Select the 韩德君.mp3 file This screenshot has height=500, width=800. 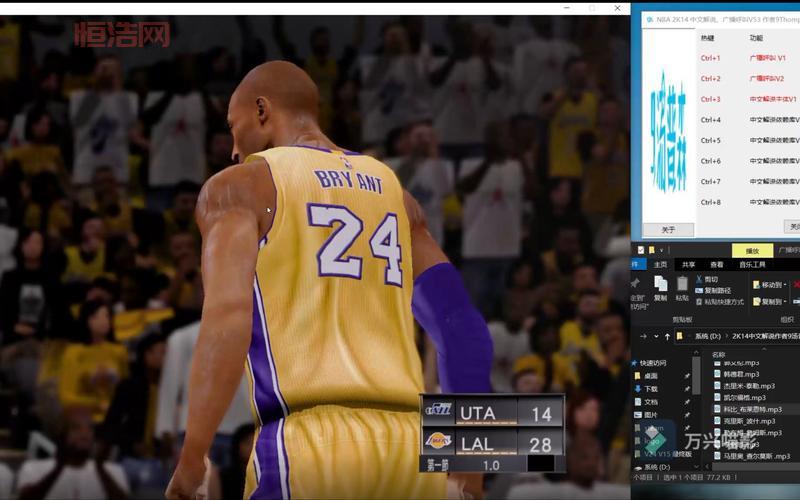[742, 374]
